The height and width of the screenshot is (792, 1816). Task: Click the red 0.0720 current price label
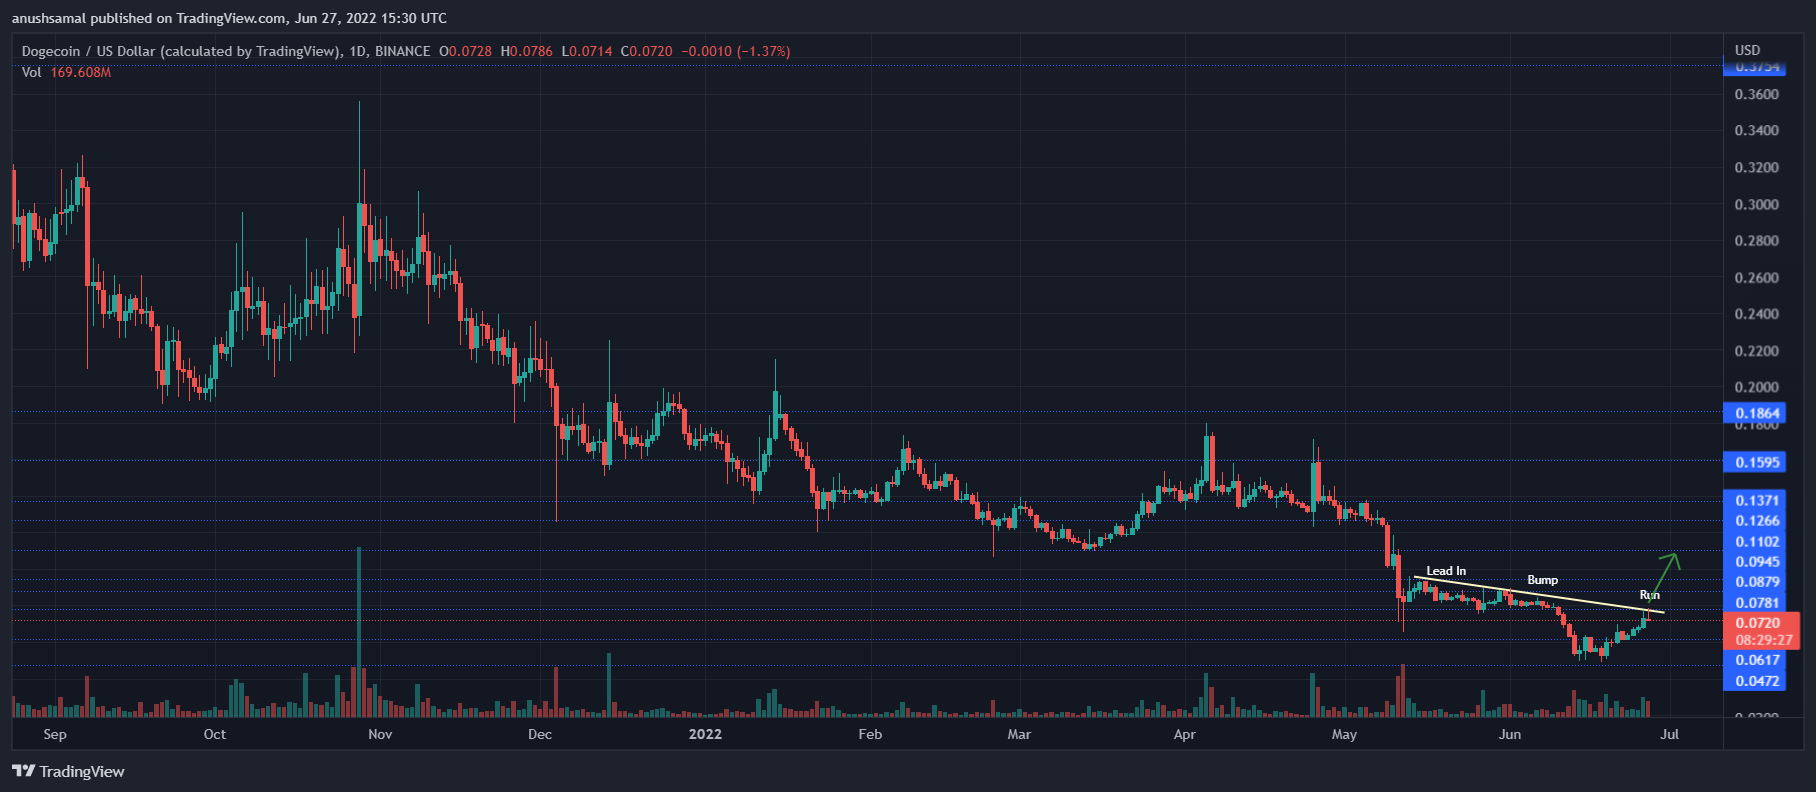[x=1757, y=623]
